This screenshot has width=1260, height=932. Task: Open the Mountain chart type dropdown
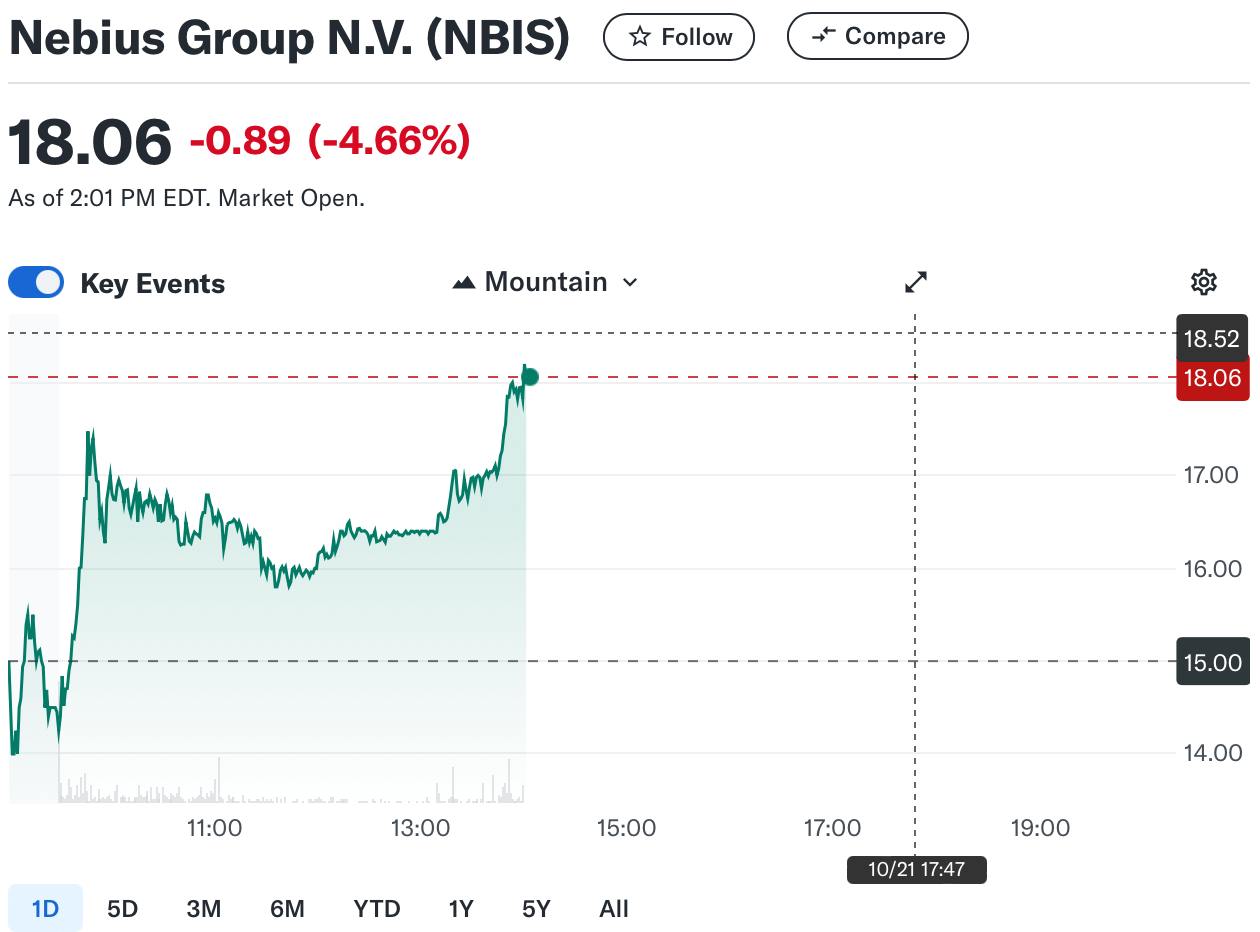pyautogui.click(x=545, y=283)
